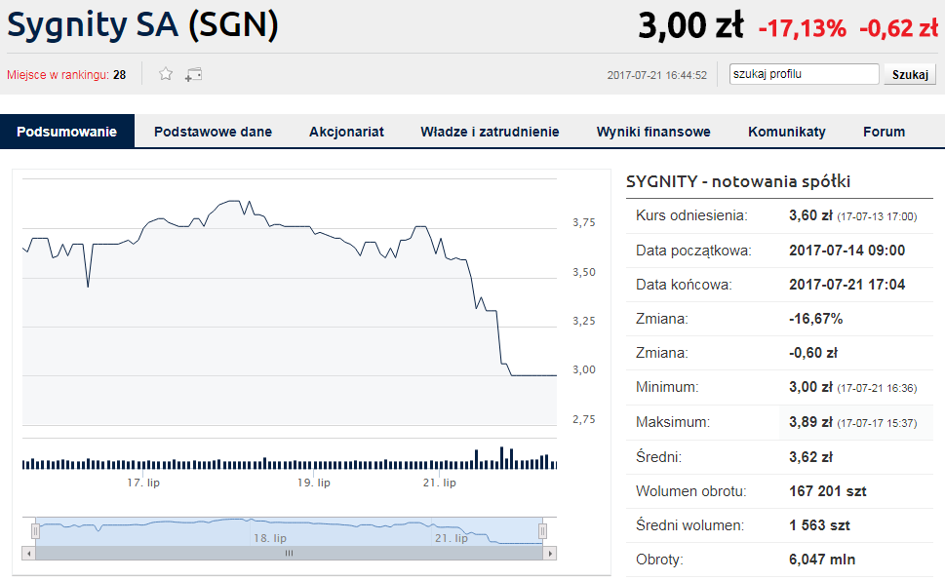
Task: Click the add-to-portfolio wallet icon
Action: click(x=193, y=74)
